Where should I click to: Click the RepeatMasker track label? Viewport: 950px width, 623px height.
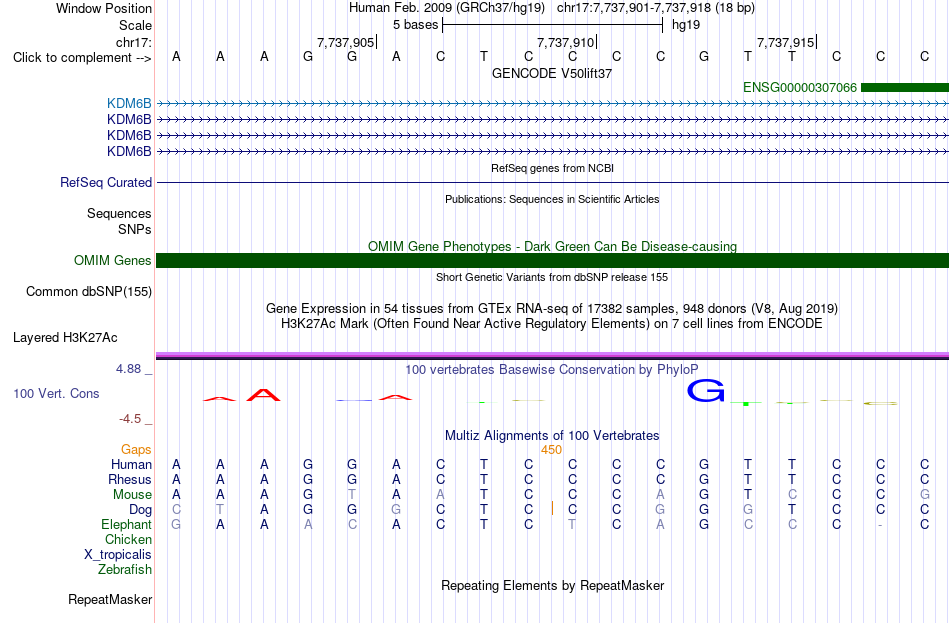(110, 600)
